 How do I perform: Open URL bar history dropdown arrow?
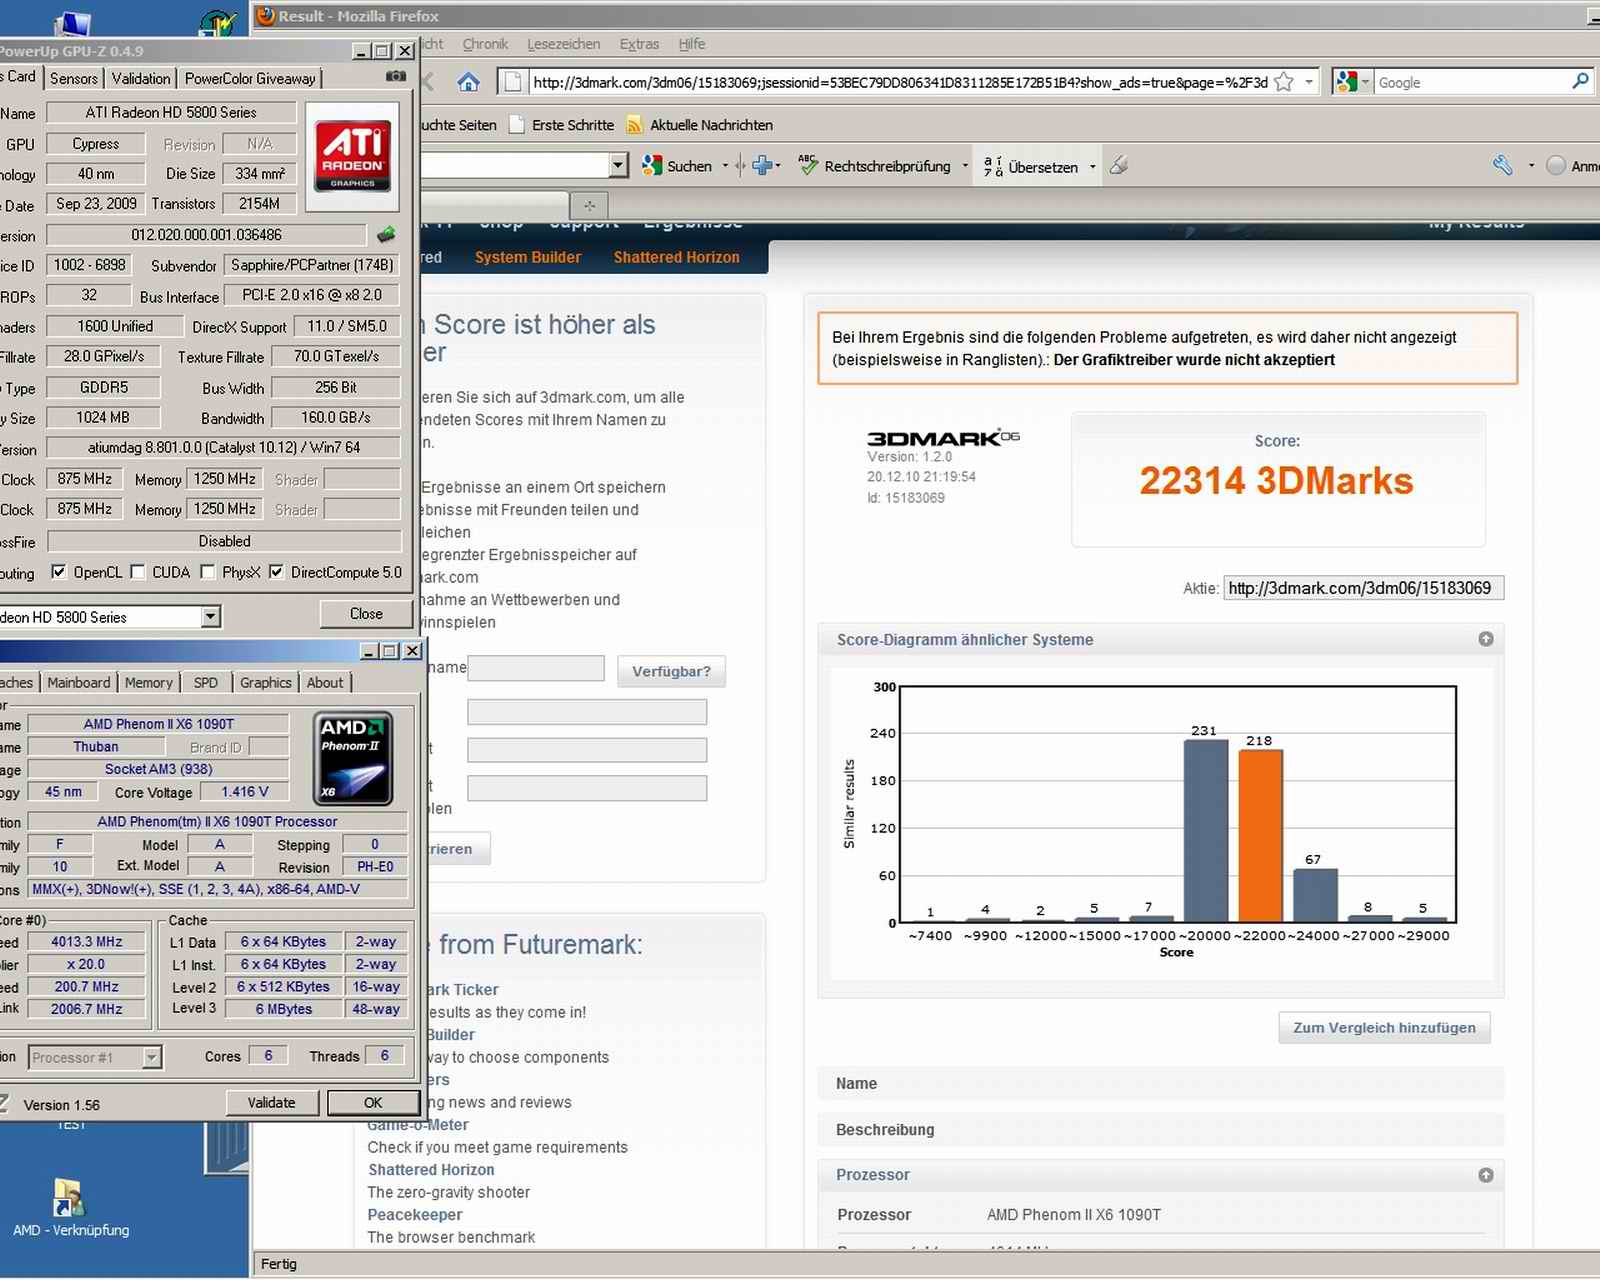point(1309,82)
